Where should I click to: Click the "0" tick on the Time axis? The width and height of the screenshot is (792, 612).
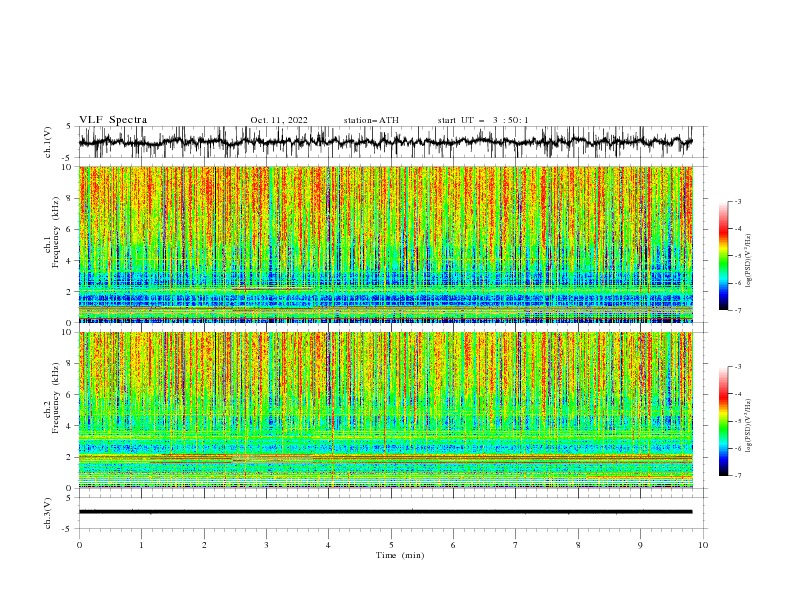(x=79, y=545)
